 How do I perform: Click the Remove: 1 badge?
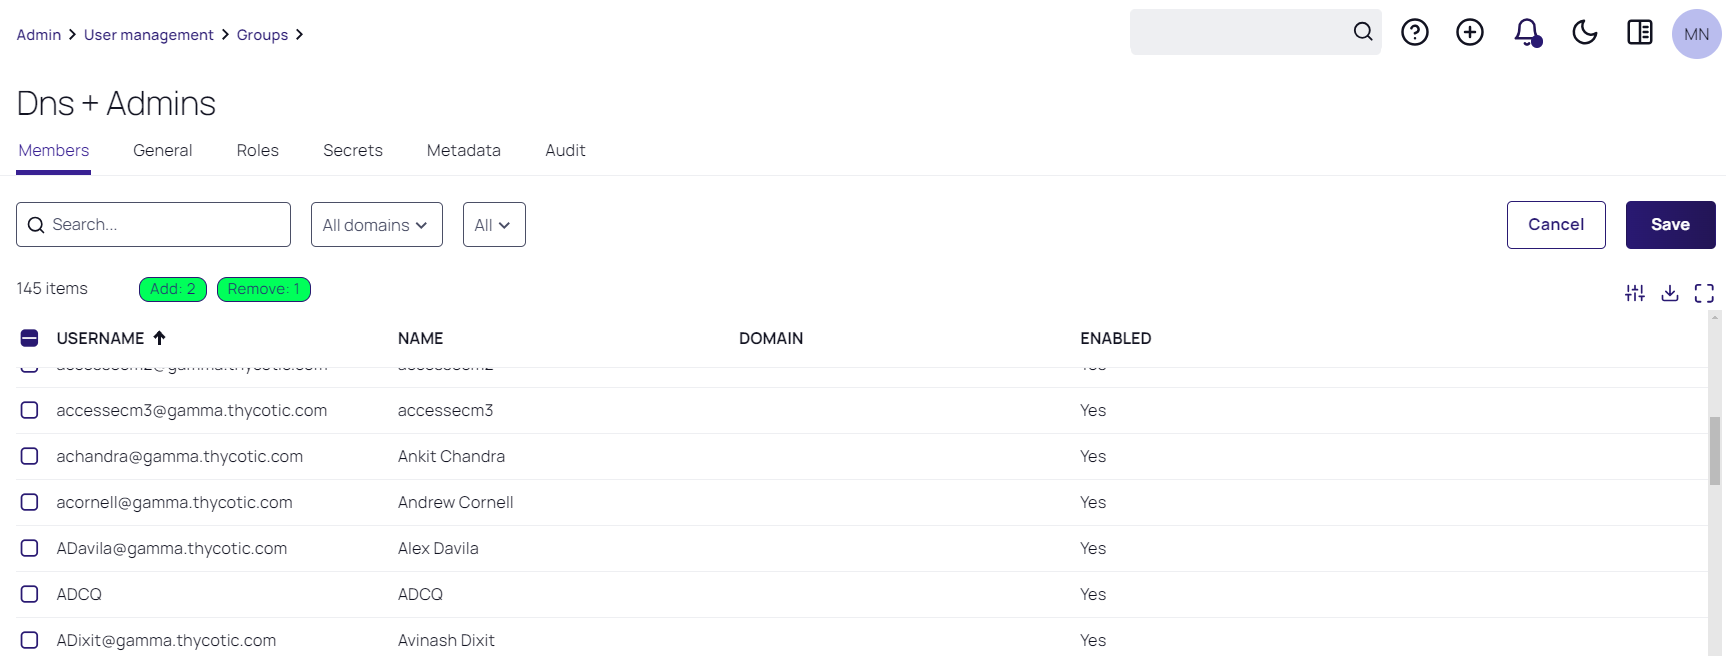point(264,289)
